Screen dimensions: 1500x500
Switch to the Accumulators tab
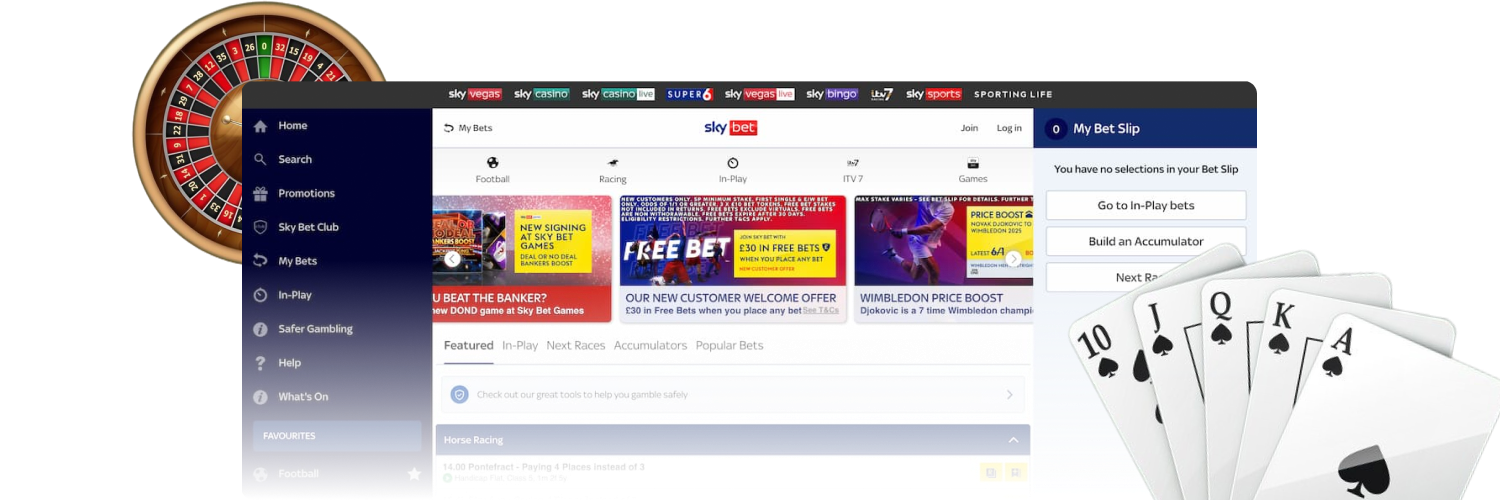point(651,346)
